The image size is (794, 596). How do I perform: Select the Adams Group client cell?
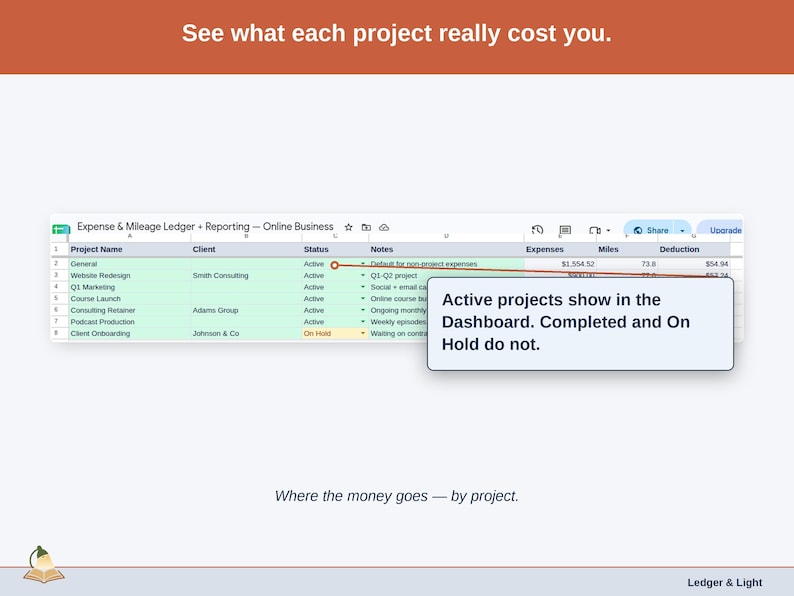tap(246, 310)
